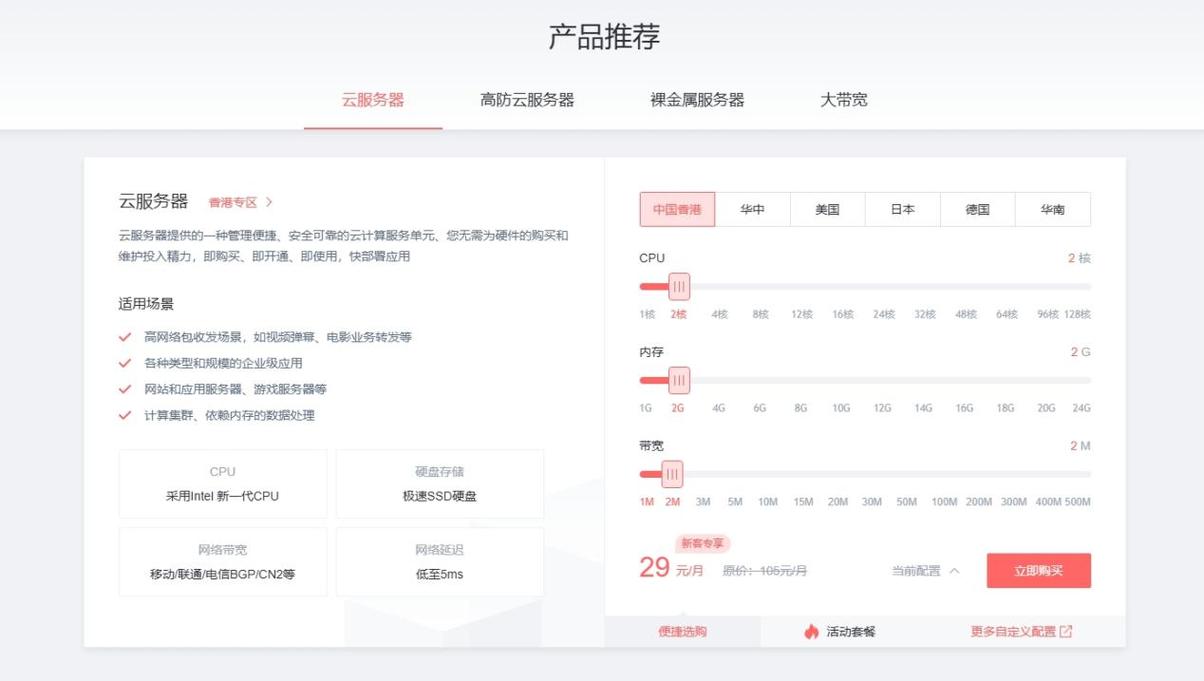Click the CPU slider handle

pyautogui.click(x=679, y=287)
